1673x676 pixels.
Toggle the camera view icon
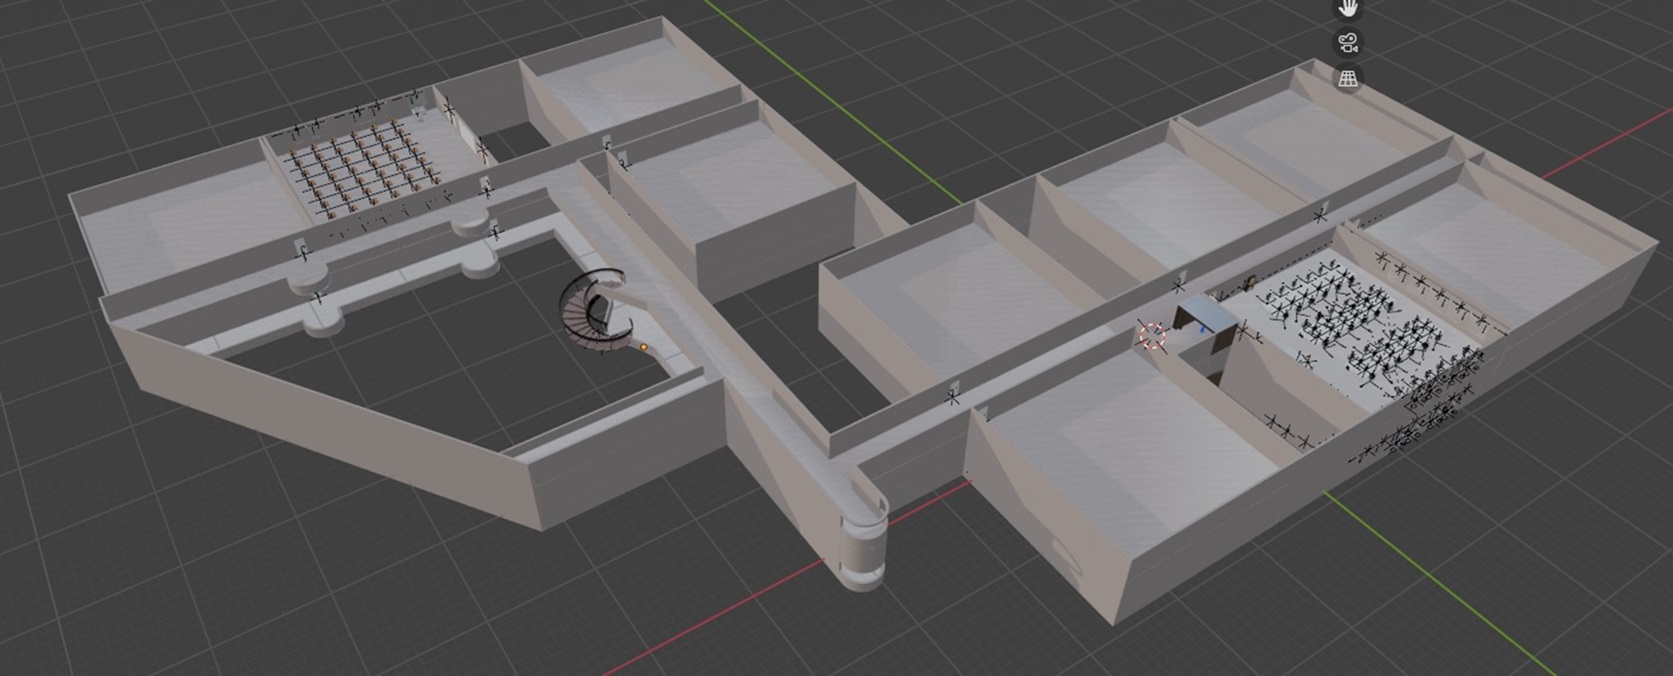click(1348, 43)
